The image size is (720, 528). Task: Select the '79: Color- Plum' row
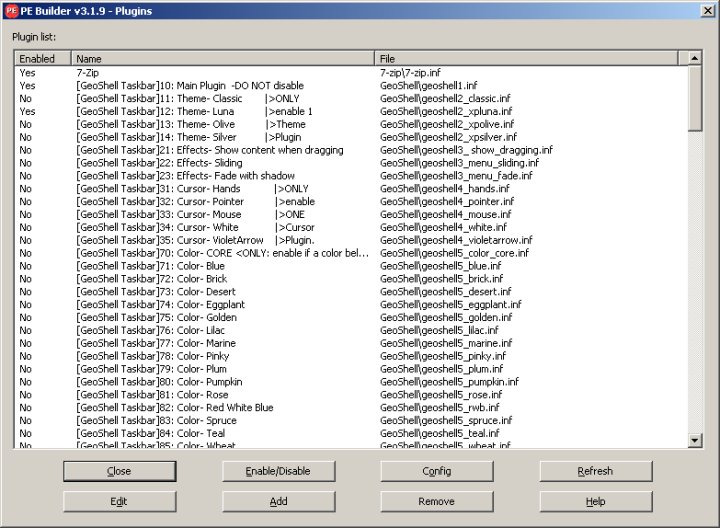pos(351,368)
